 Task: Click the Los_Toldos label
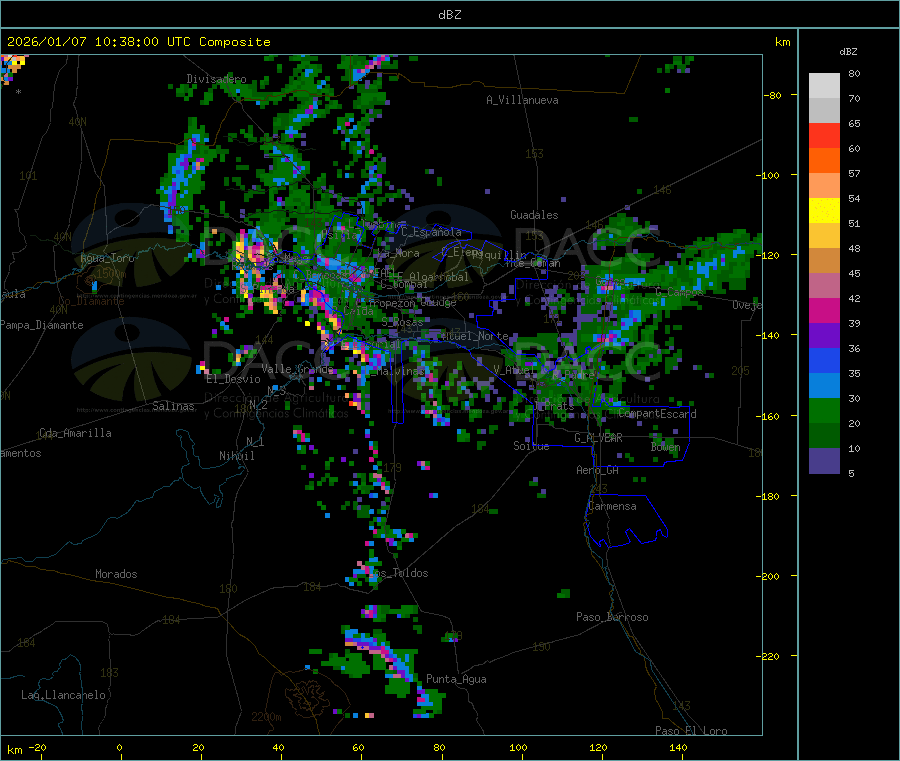(x=398, y=573)
